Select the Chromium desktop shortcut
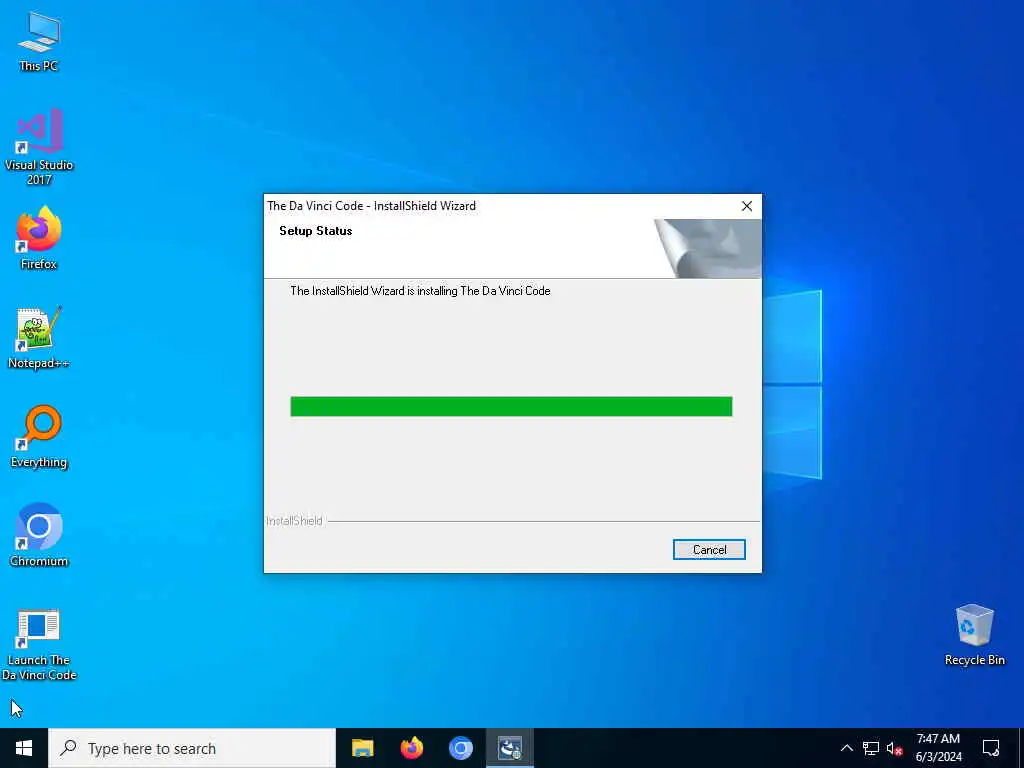1024x768 pixels. point(39,535)
